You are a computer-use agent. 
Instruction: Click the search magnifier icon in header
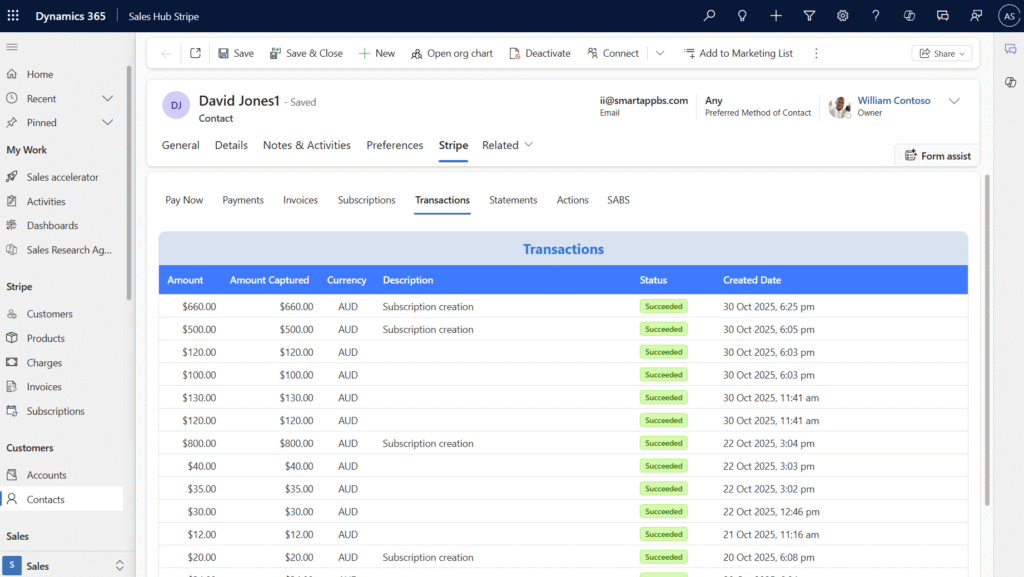tap(710, 16)
